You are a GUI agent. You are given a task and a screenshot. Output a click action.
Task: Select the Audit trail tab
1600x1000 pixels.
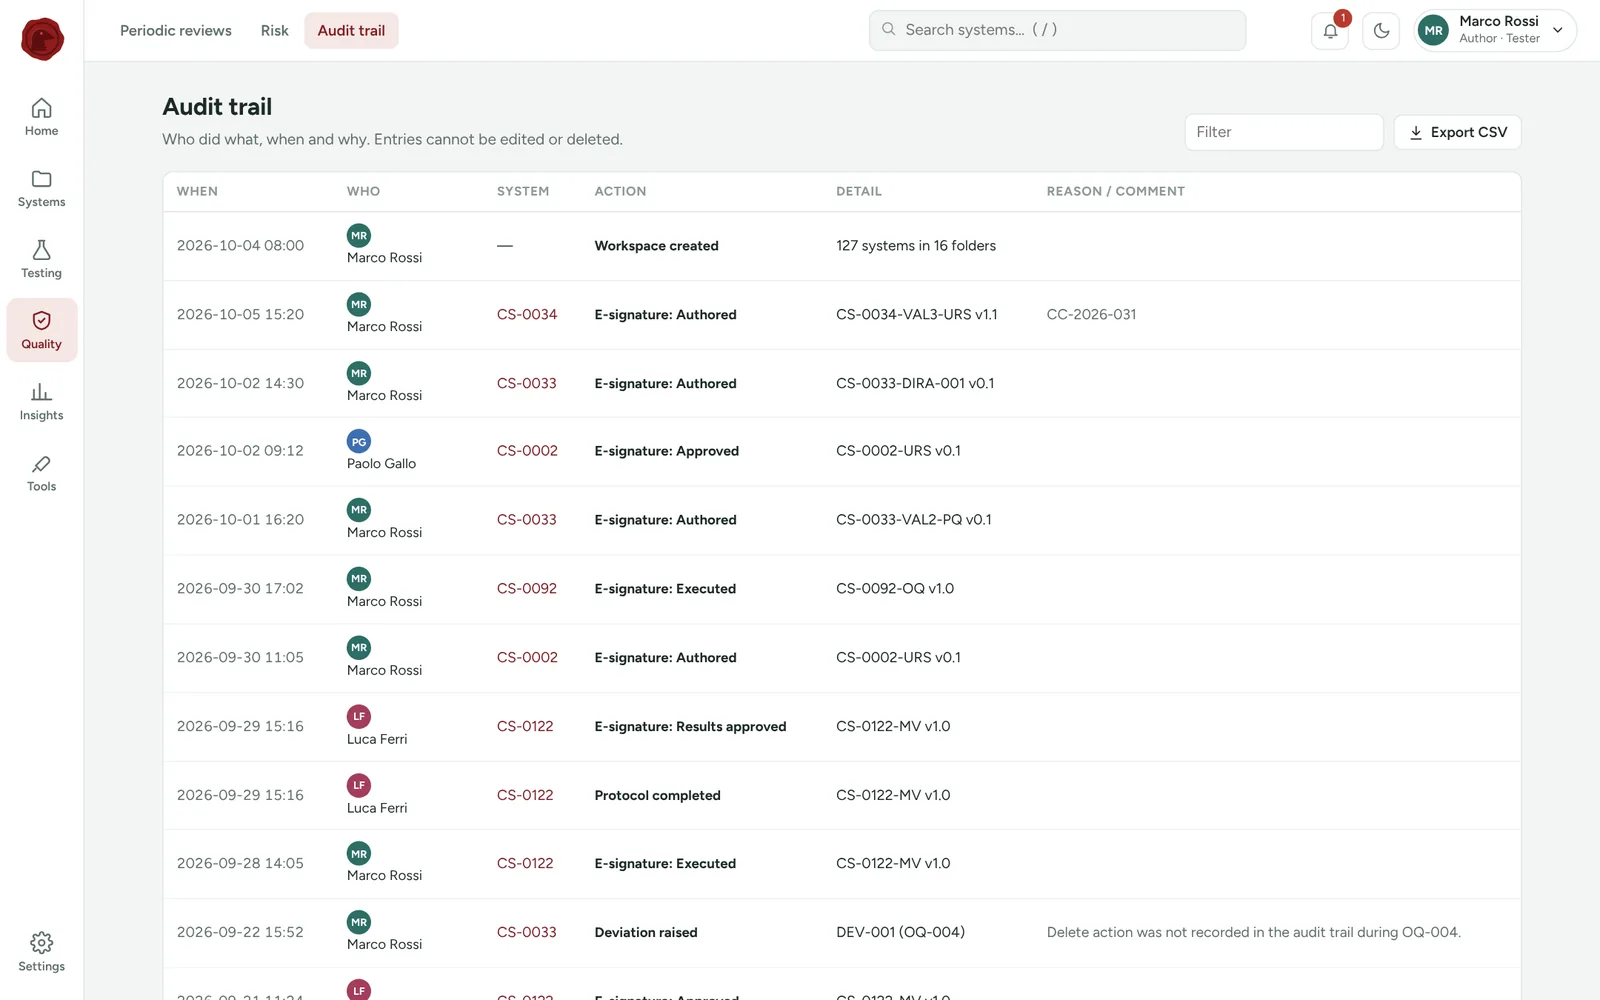coord(351,31)
